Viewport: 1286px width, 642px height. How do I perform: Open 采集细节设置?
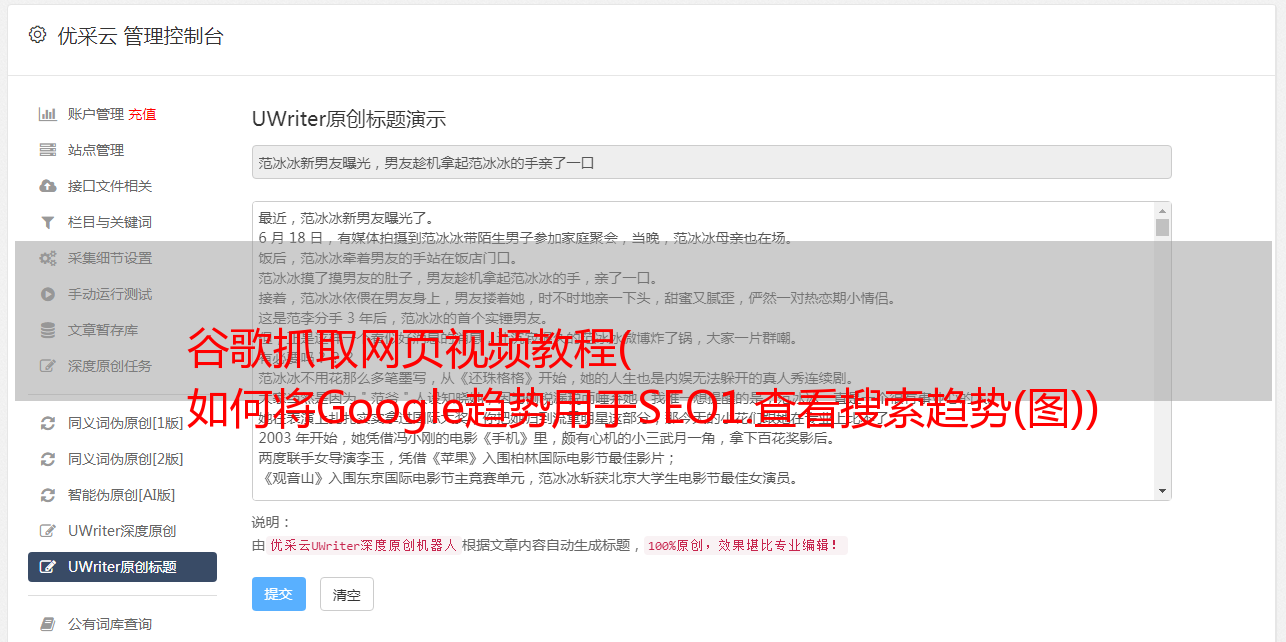(x=110, y=258)
